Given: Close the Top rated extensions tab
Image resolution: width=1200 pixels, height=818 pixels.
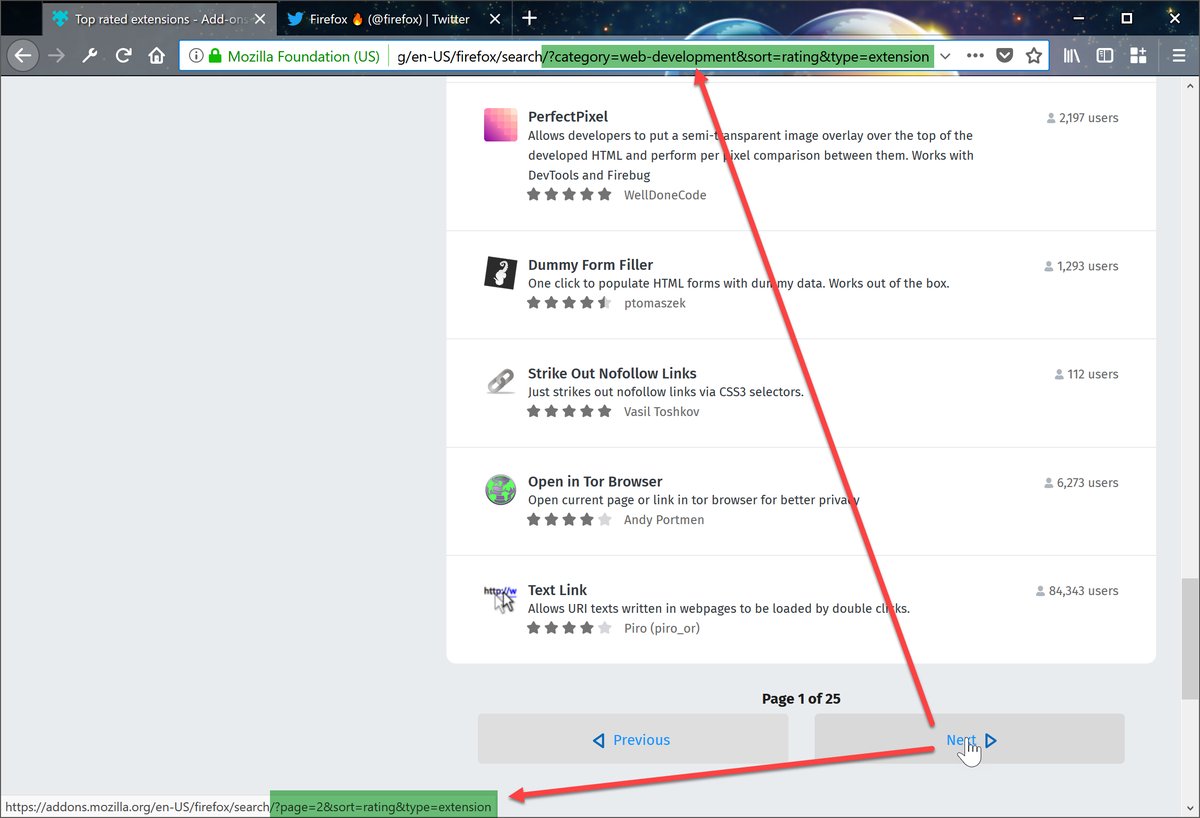Looking at the screenshot, I should [259, 18].
